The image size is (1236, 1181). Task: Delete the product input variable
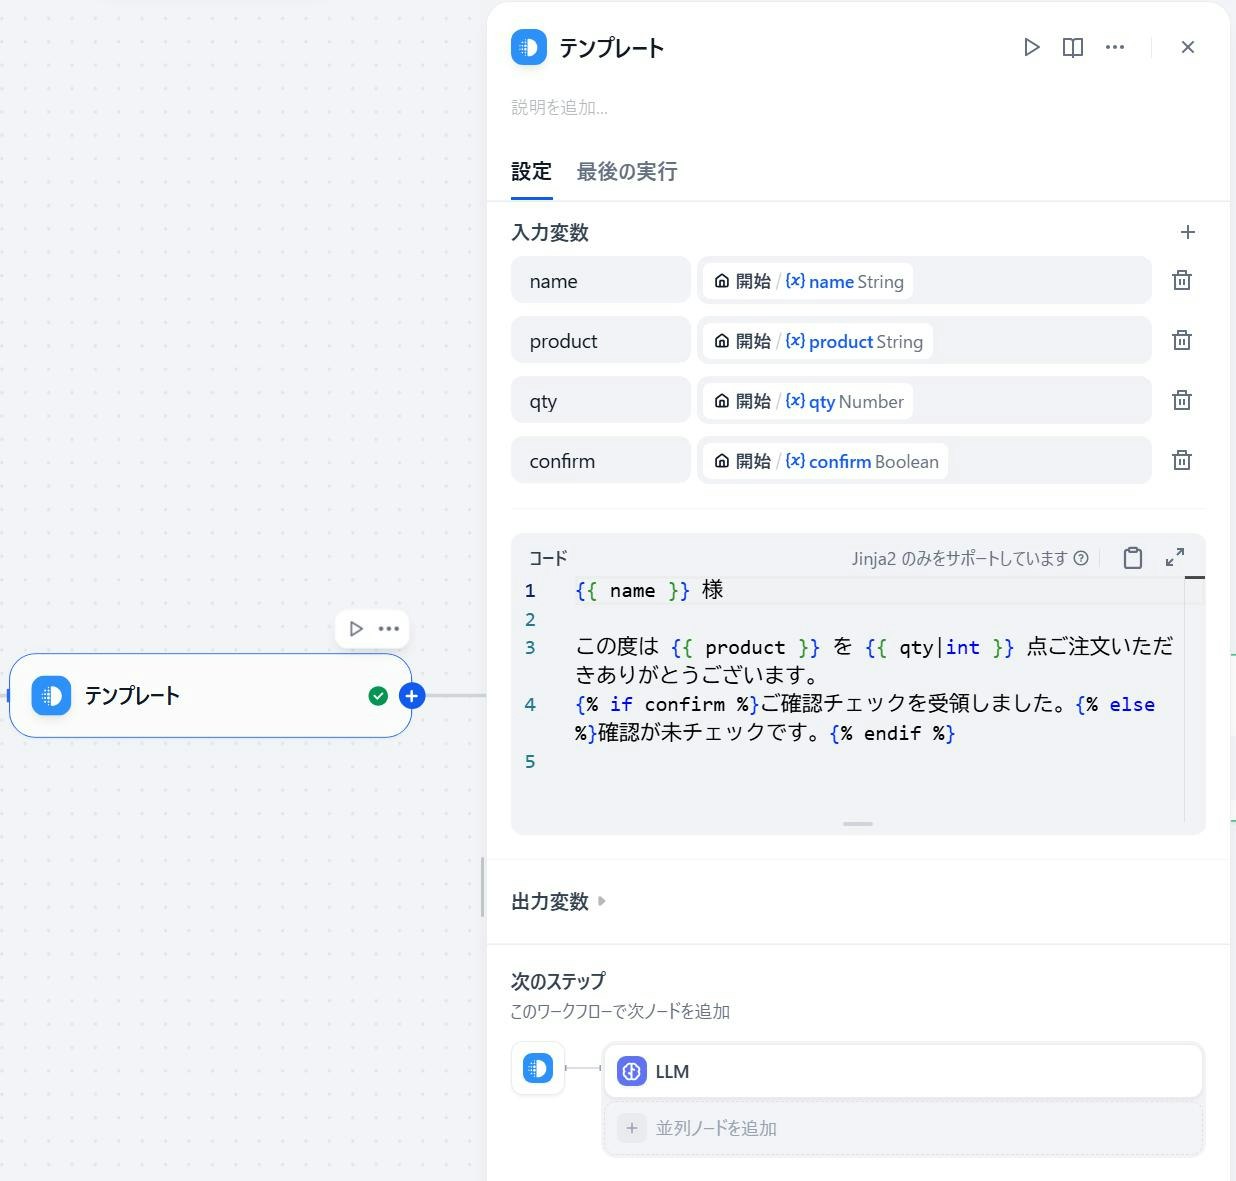click(x=1182, y=341)
